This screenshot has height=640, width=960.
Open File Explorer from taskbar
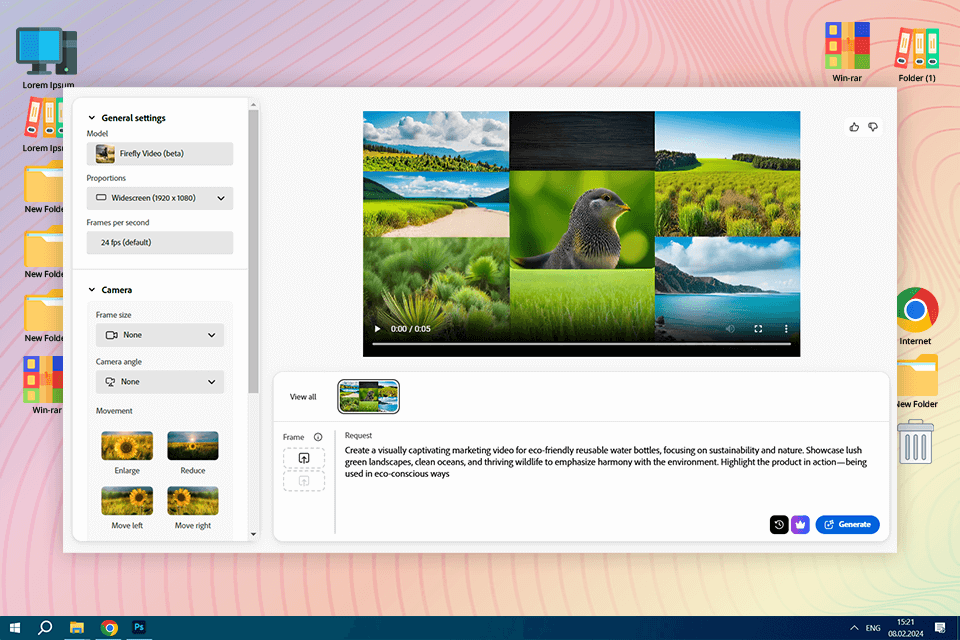[77, 628]
